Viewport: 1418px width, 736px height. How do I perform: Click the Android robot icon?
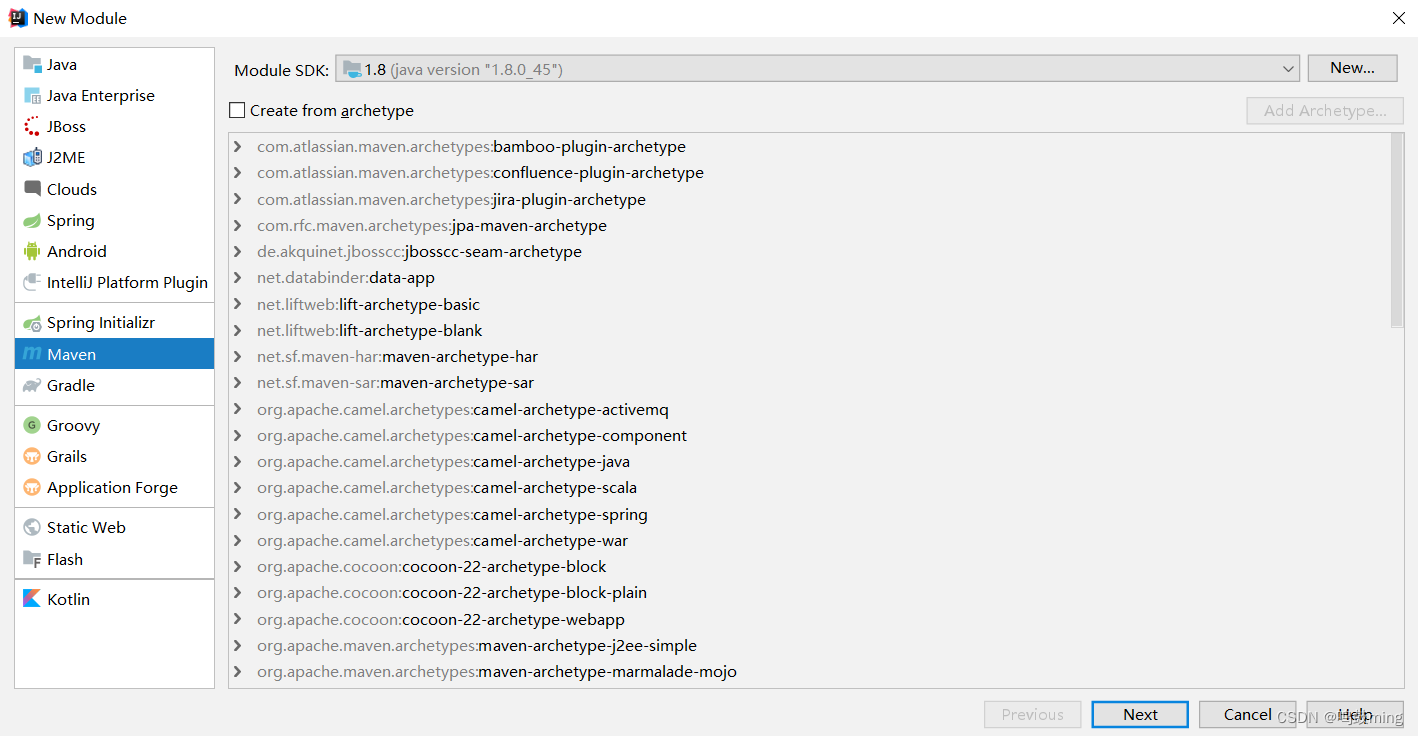click(x=32, y=252)
